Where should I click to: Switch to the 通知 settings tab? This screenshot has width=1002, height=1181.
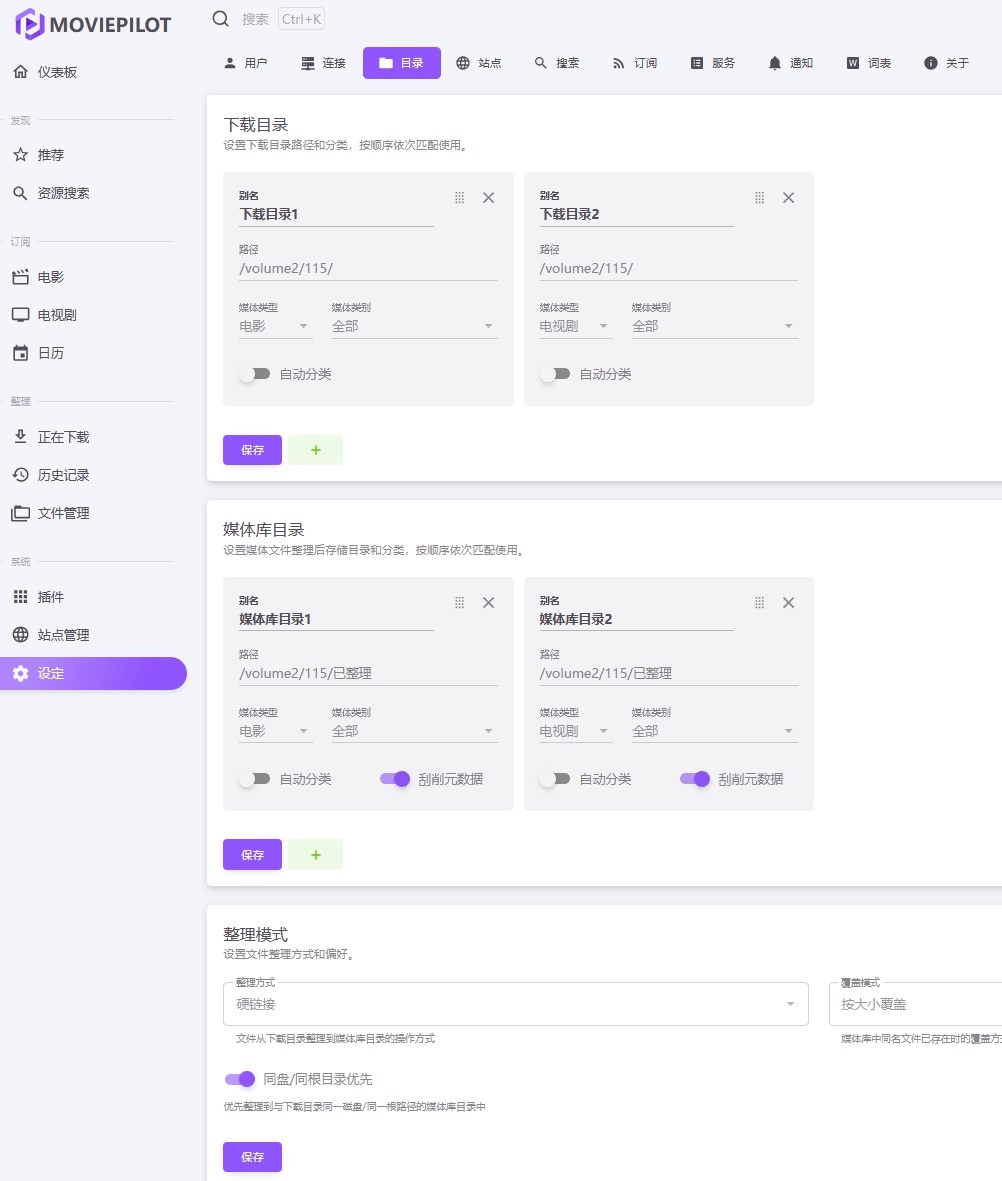click(x=790, y=63)
